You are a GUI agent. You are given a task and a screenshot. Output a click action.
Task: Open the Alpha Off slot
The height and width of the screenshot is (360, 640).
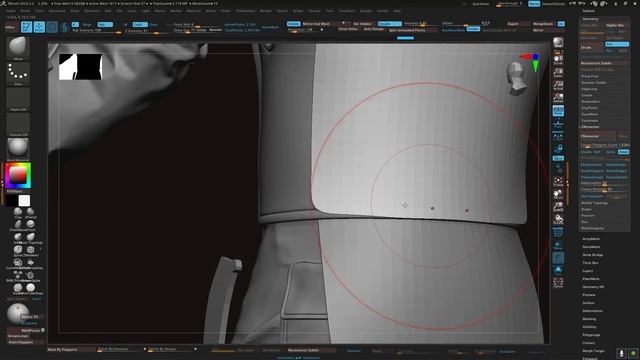click(x=18, y=99)
